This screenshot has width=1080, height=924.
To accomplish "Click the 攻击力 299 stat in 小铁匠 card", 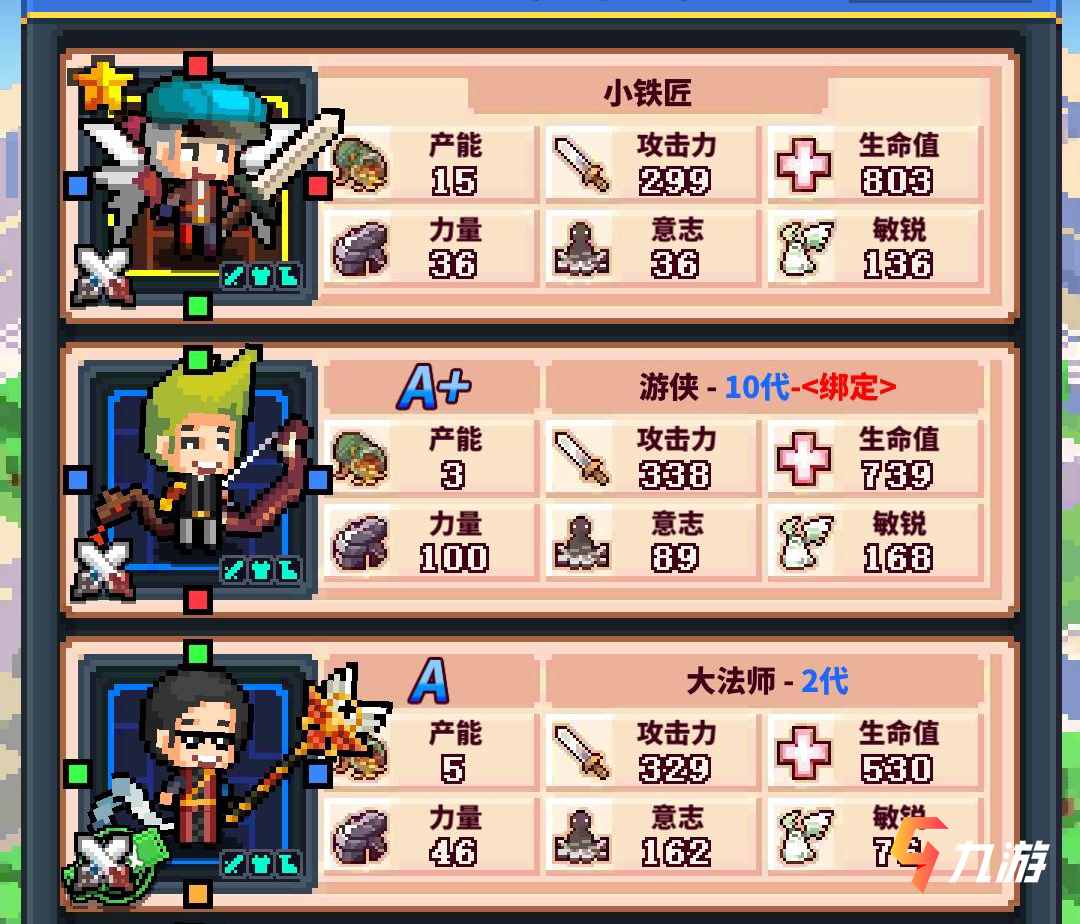I will pos(653,164).
